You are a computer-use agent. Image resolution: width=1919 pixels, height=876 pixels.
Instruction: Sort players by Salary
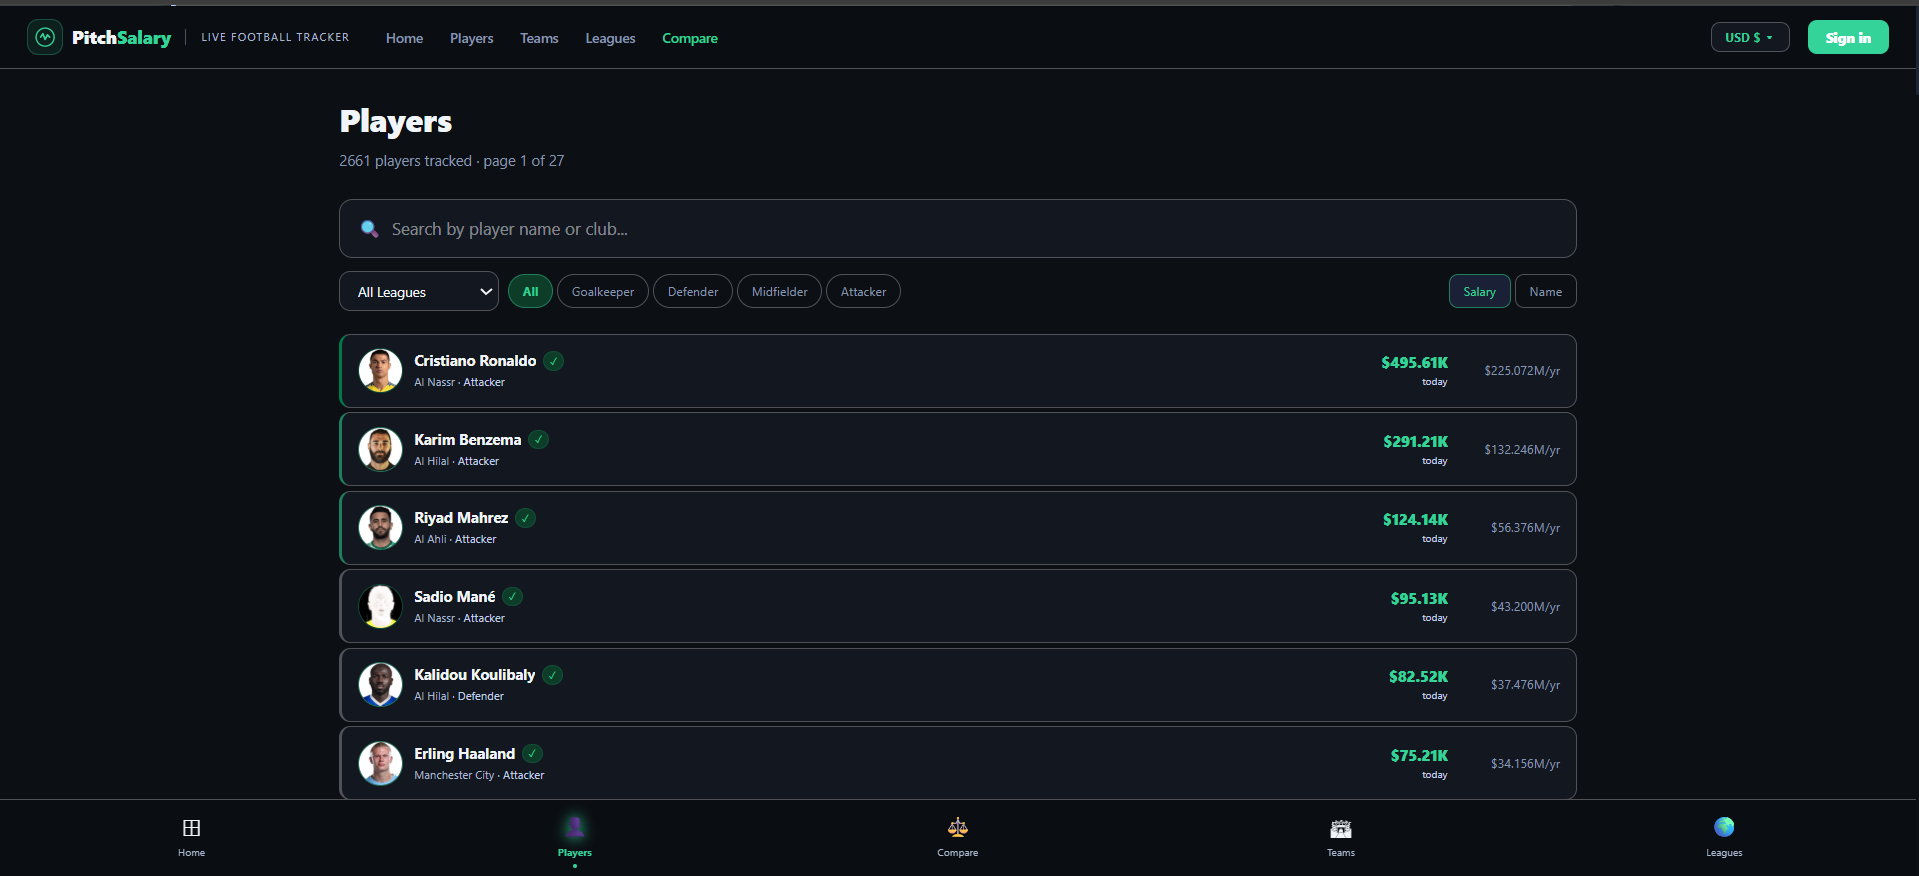pyautogui.click(x=1480, y=292)
